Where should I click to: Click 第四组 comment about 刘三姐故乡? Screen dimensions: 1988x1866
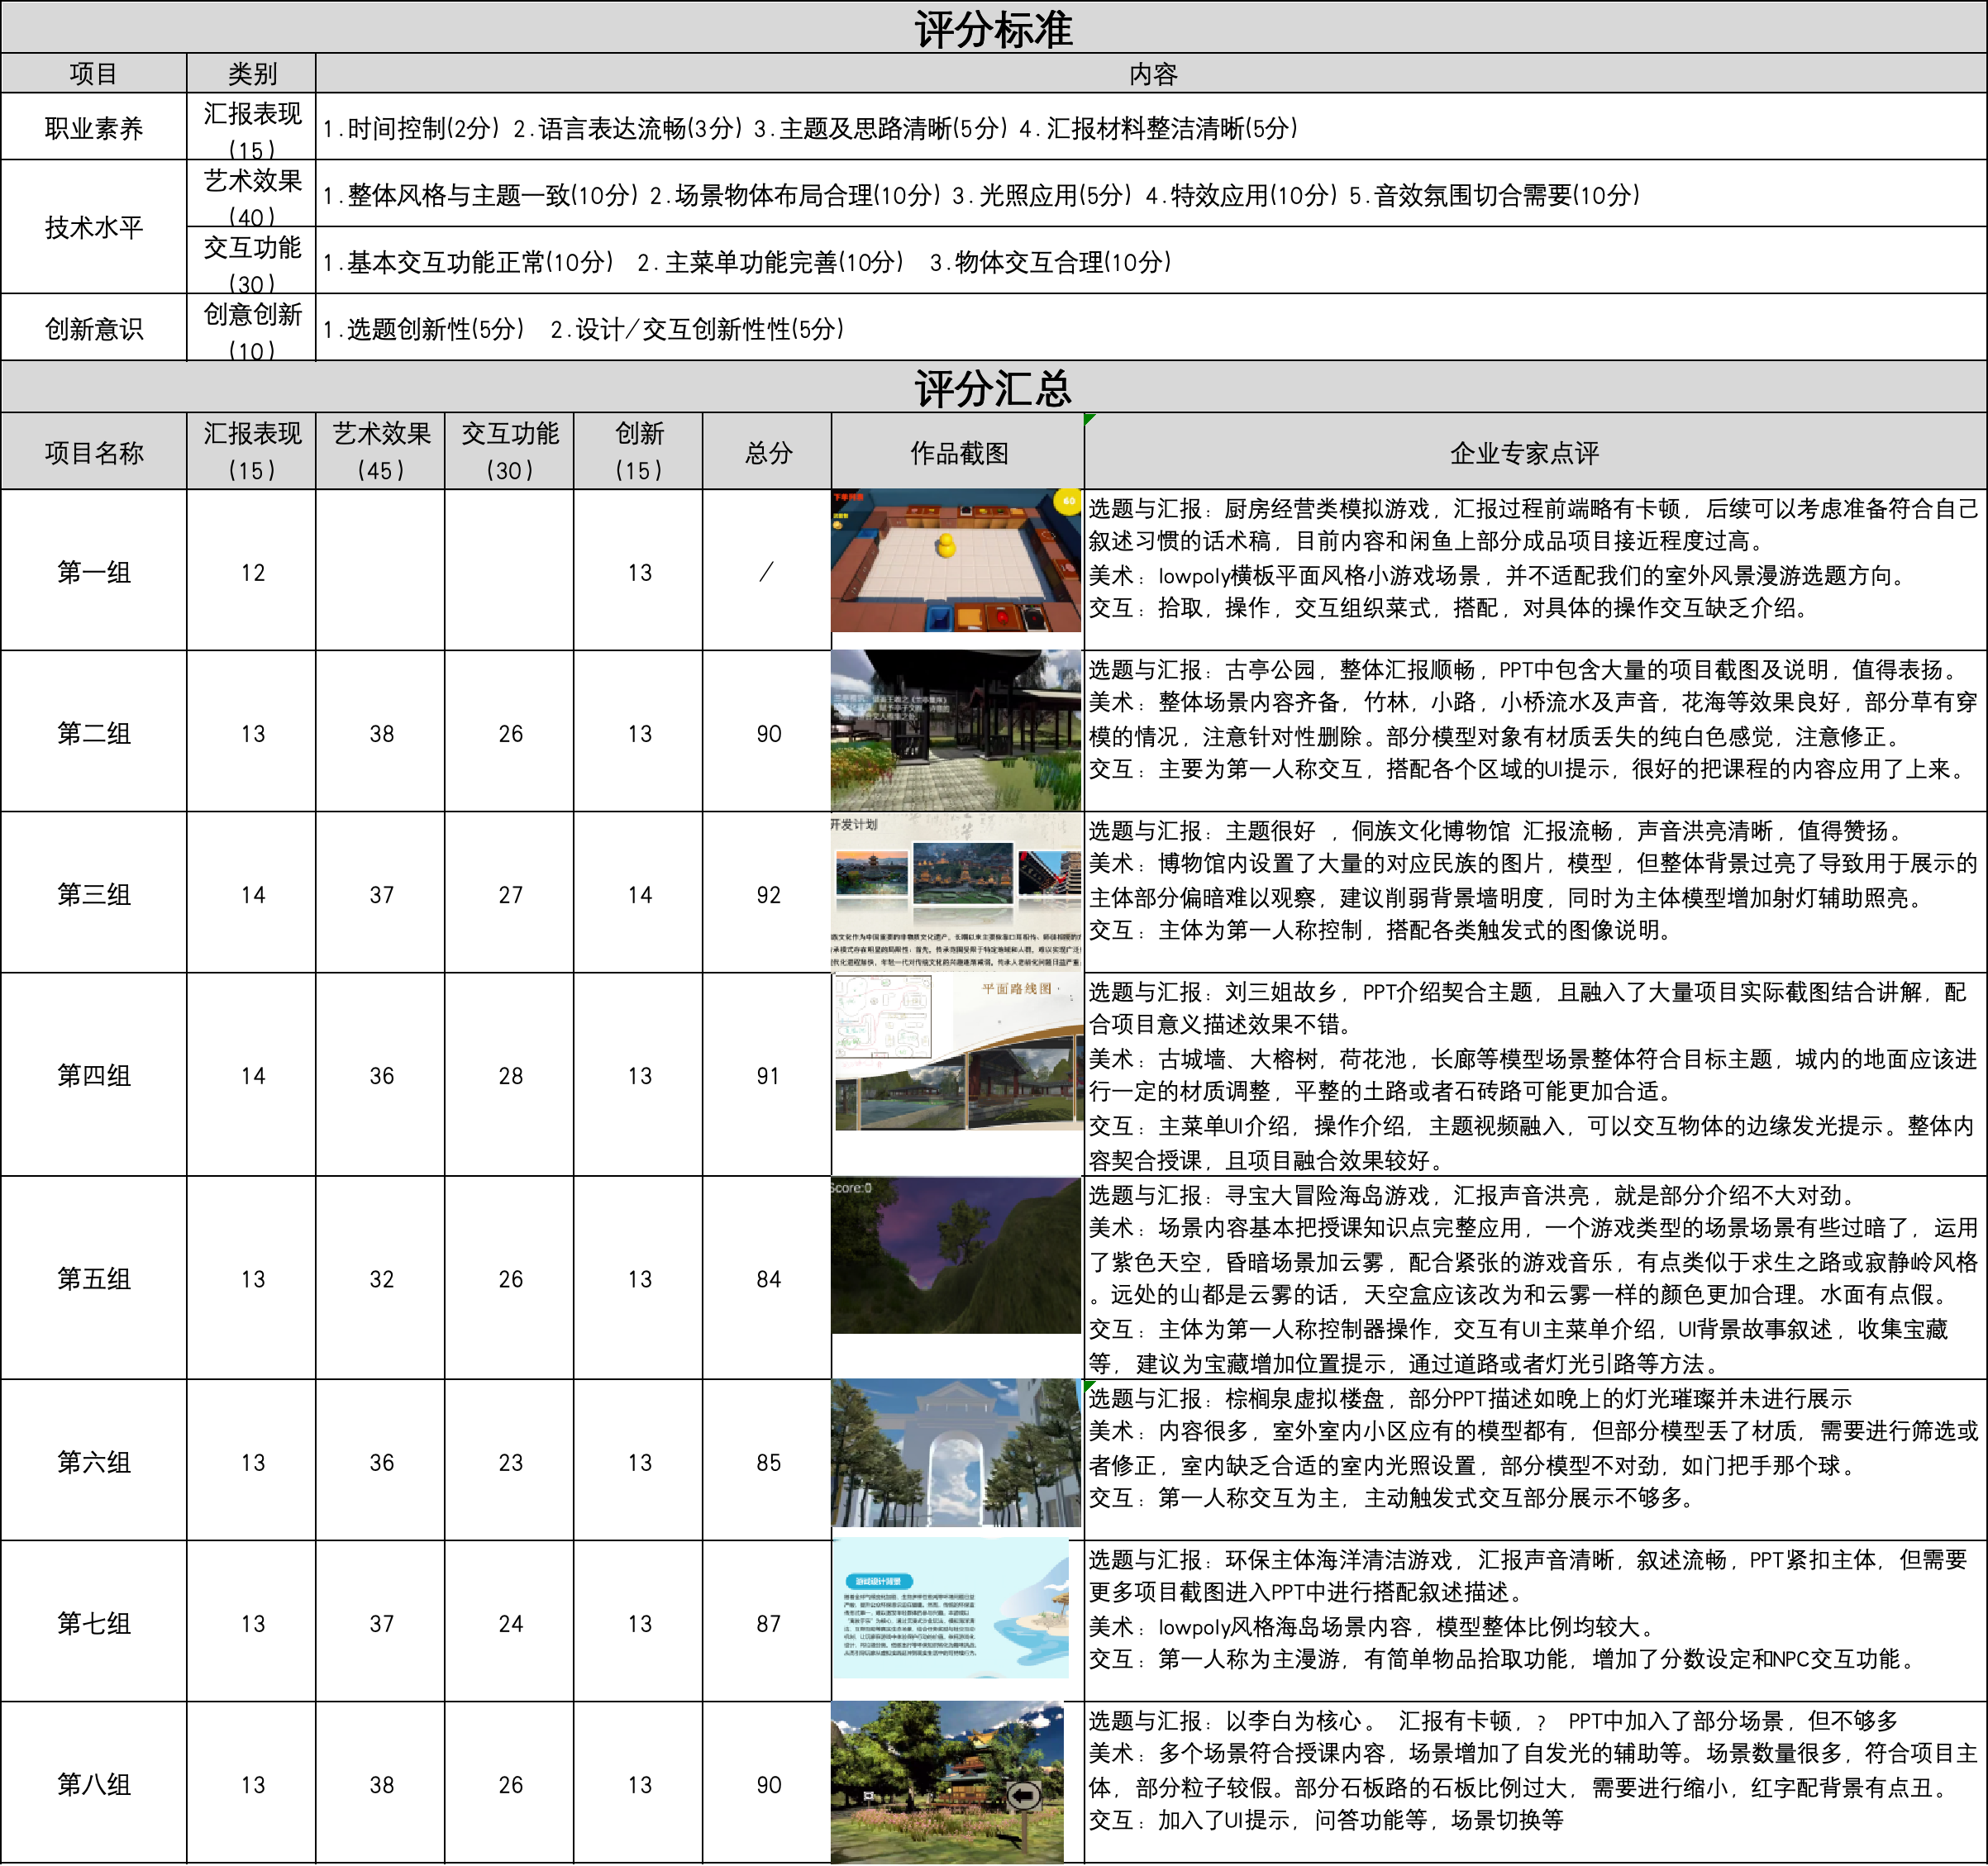point(1536,1074)
